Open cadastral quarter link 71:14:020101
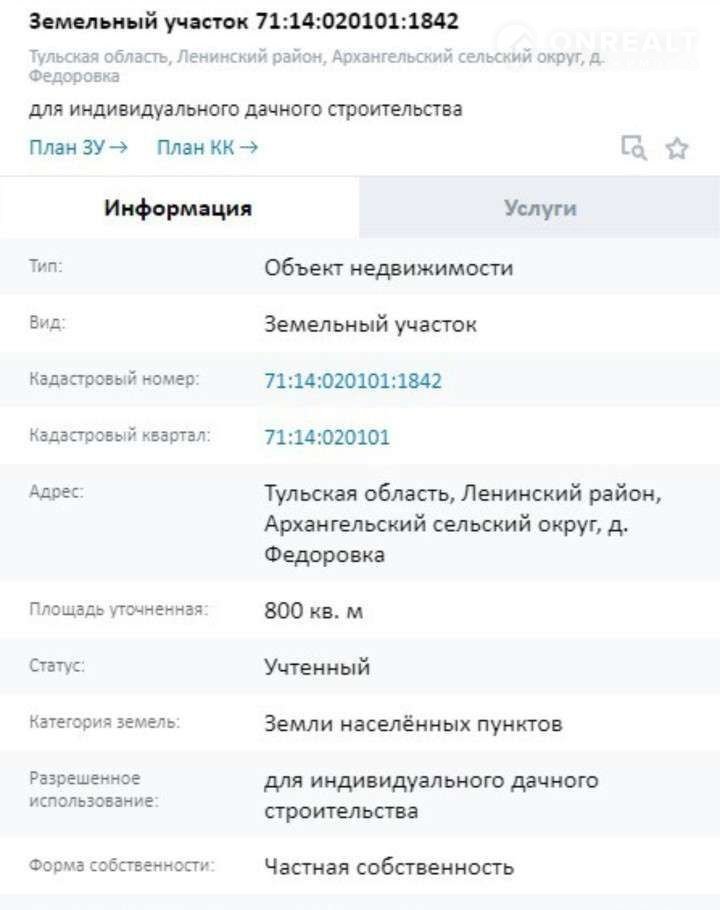The width and height of the screenshot is (720, 910). (x=327, y=437)
